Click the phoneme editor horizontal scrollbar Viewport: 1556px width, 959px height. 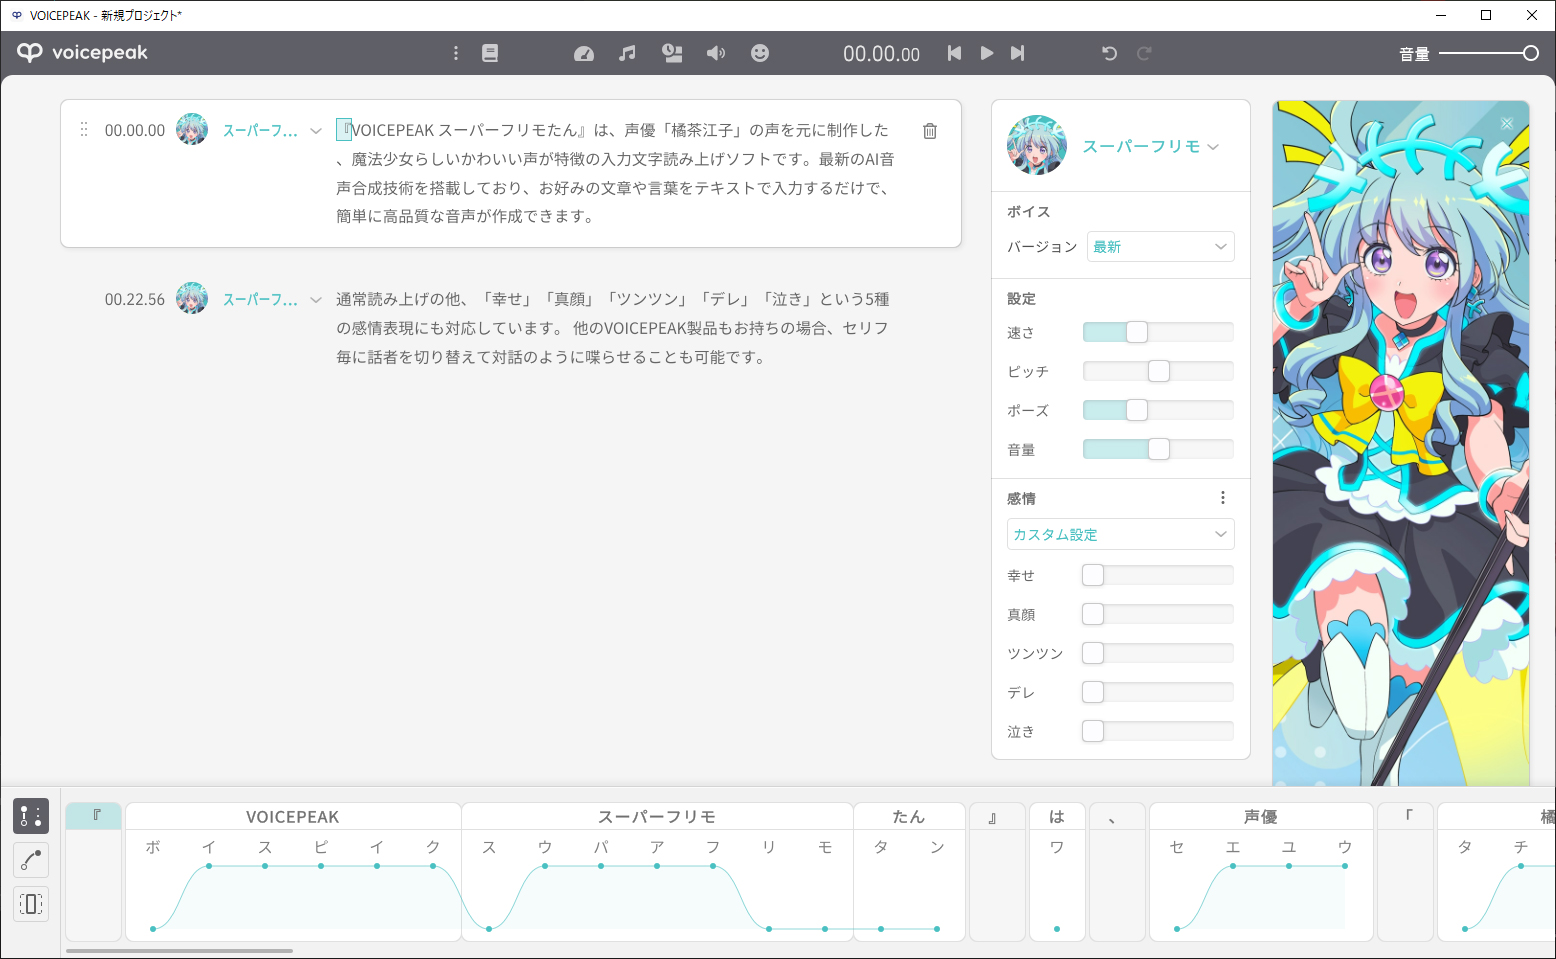180,951
